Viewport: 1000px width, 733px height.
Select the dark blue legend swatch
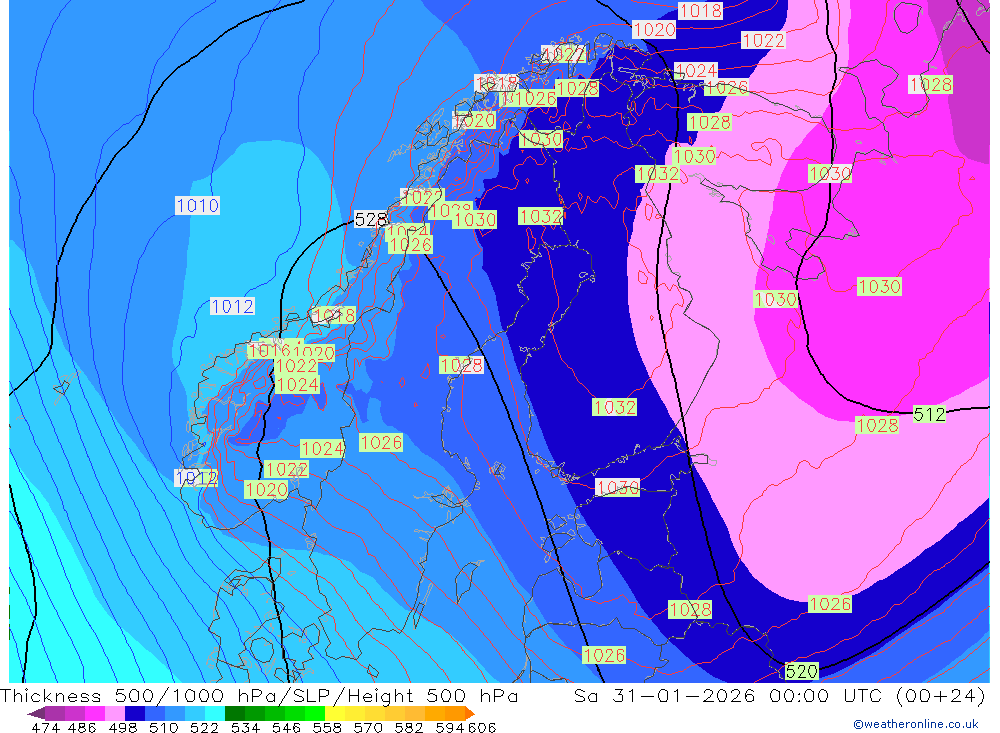[135, 713]
